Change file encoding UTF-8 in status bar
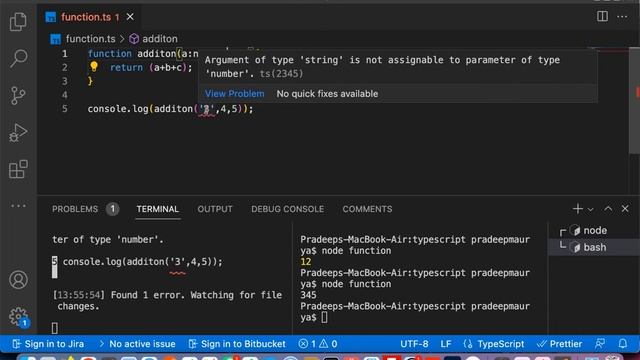This screenshot has height=360, width=640. (414, 344)
